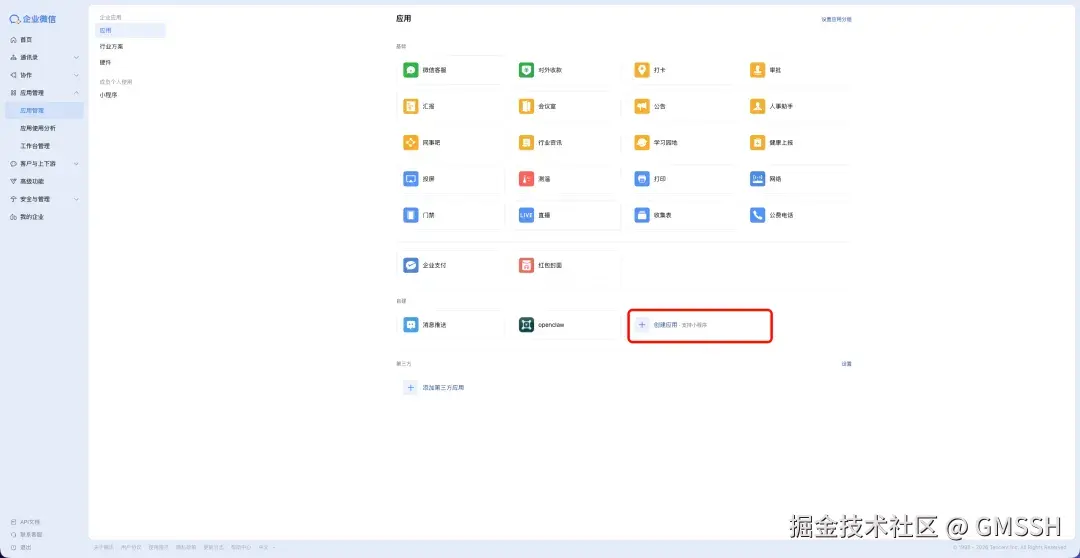Open the 健康上报 health report icon

click(x=758, y=143)
